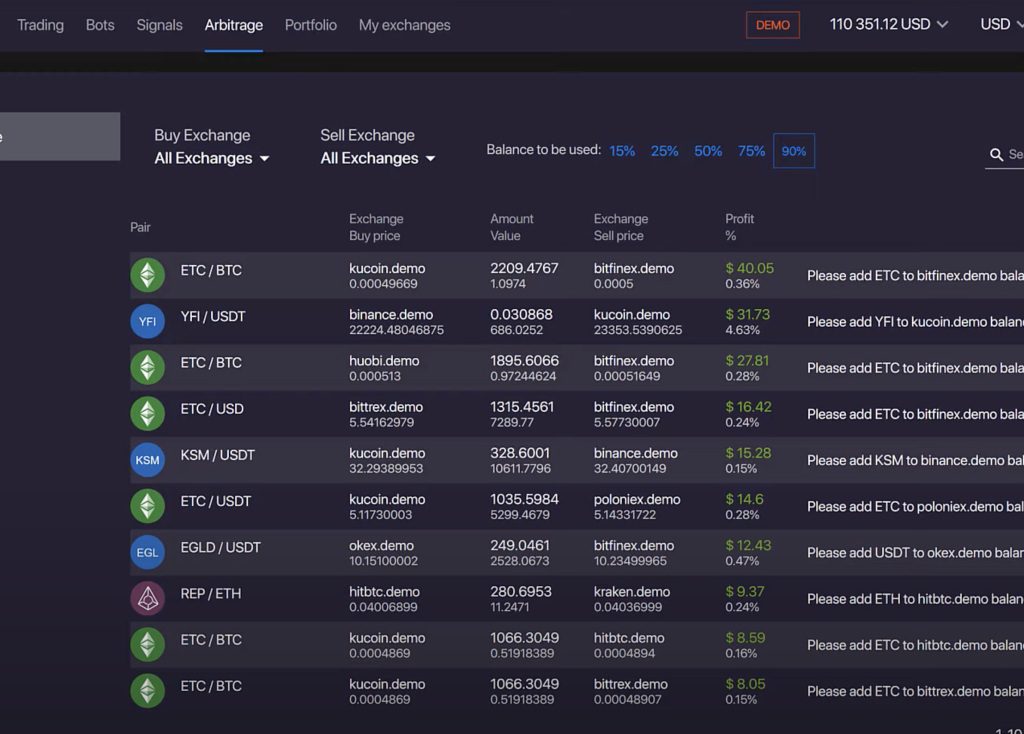Click Please add KSM to binance.demo message

[916, 460]
